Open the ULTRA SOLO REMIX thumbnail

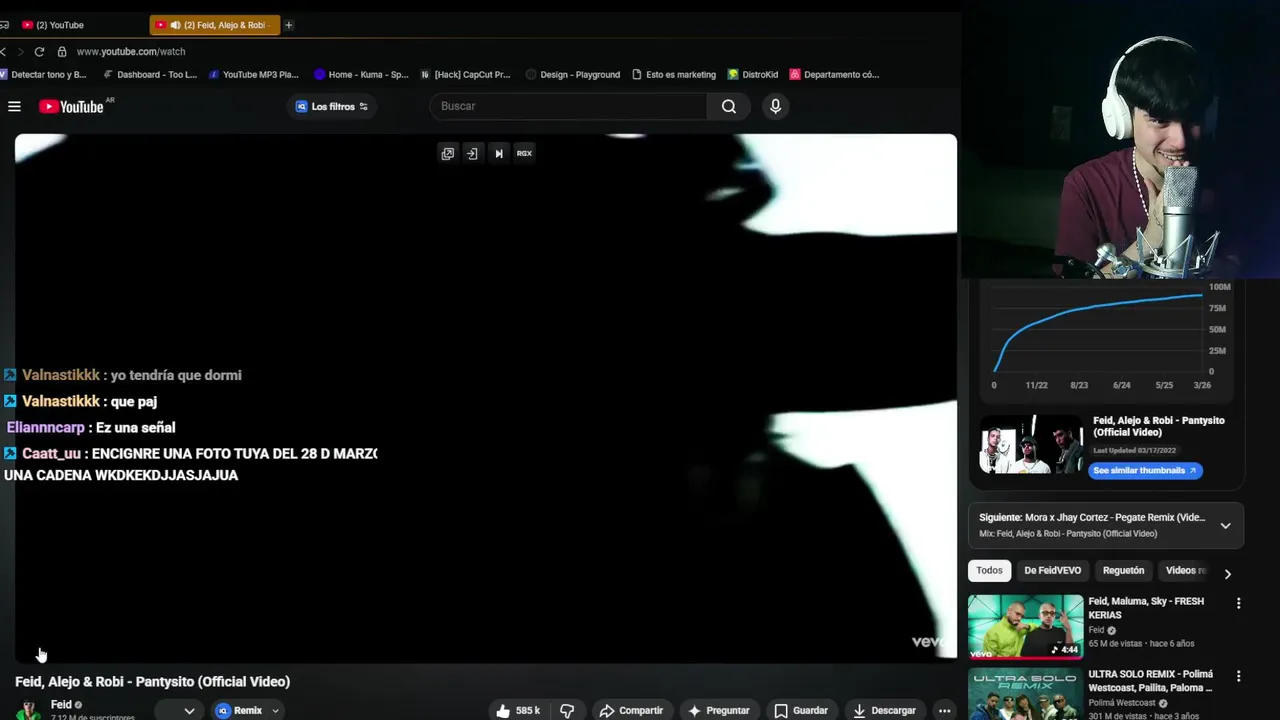(1025, 694)
